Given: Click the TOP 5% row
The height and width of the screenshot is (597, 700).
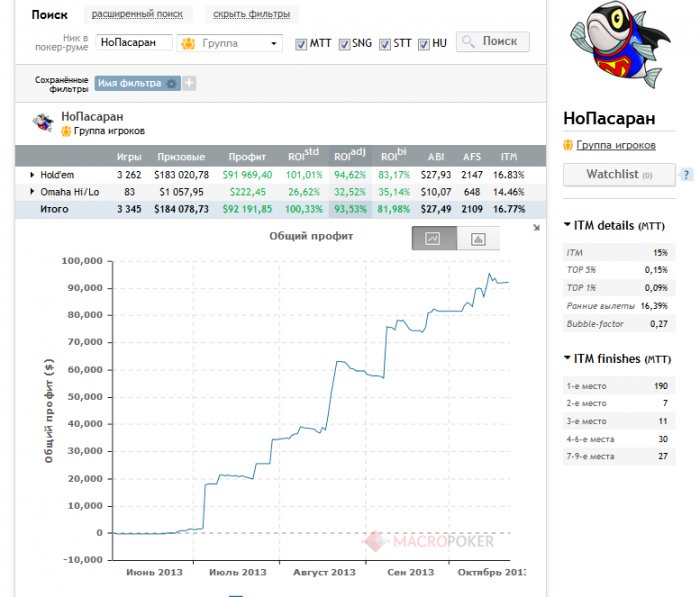Looking at the screenshot, I should pyautogui.click(x=619, y=270).
